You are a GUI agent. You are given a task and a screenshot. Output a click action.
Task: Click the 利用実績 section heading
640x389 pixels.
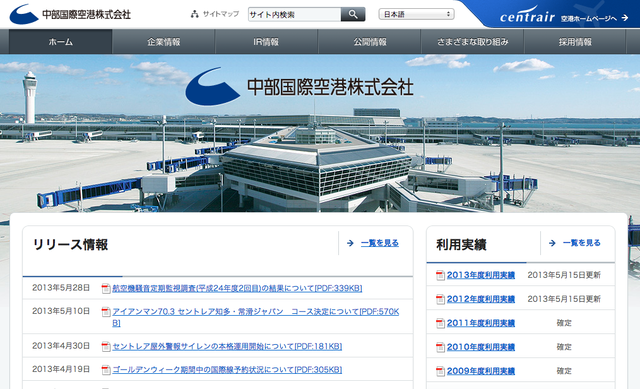pos(461,245)
